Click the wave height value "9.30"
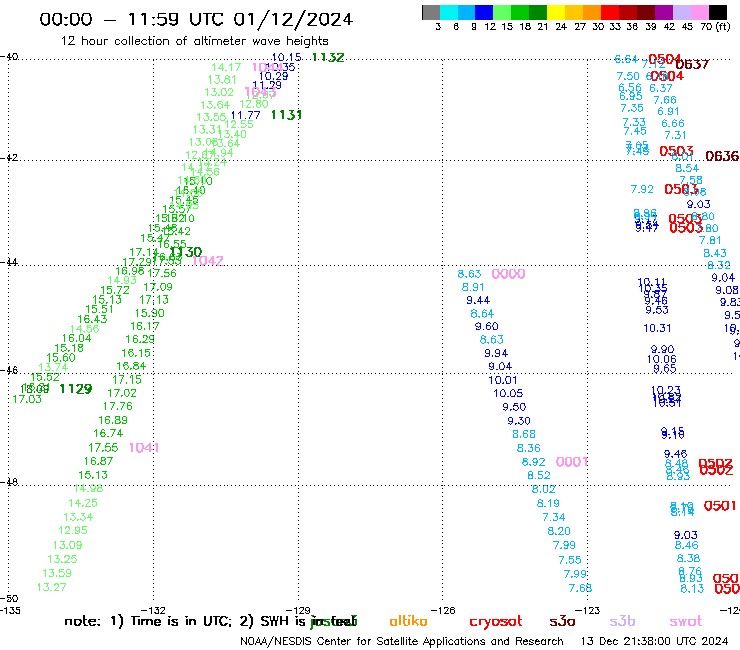The height and width of the screenshot is (650, 740). pos(519,421)
